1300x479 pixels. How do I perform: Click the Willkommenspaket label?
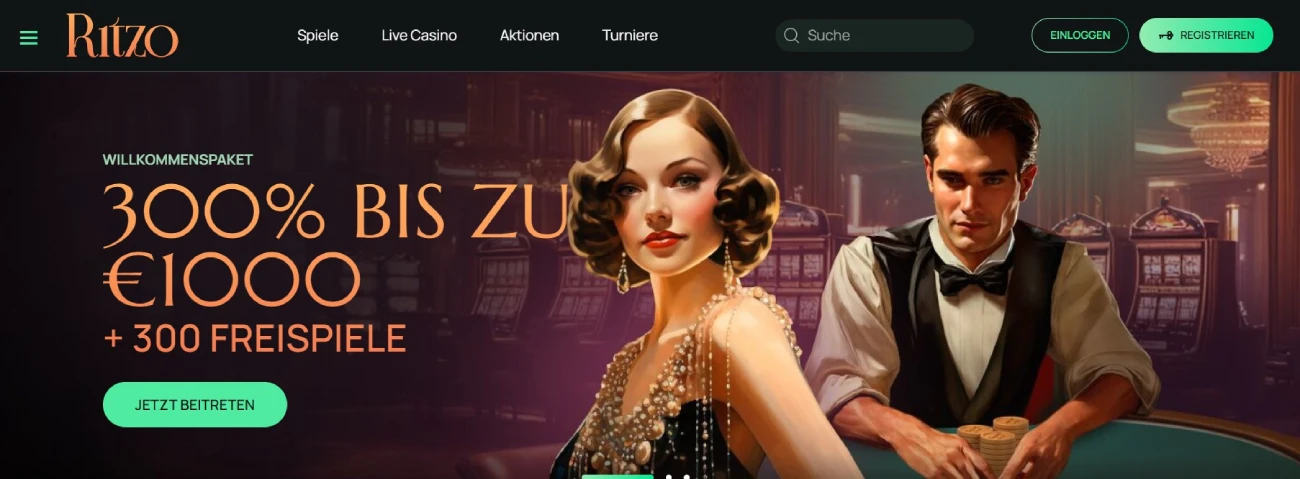(x=178, y=160)
